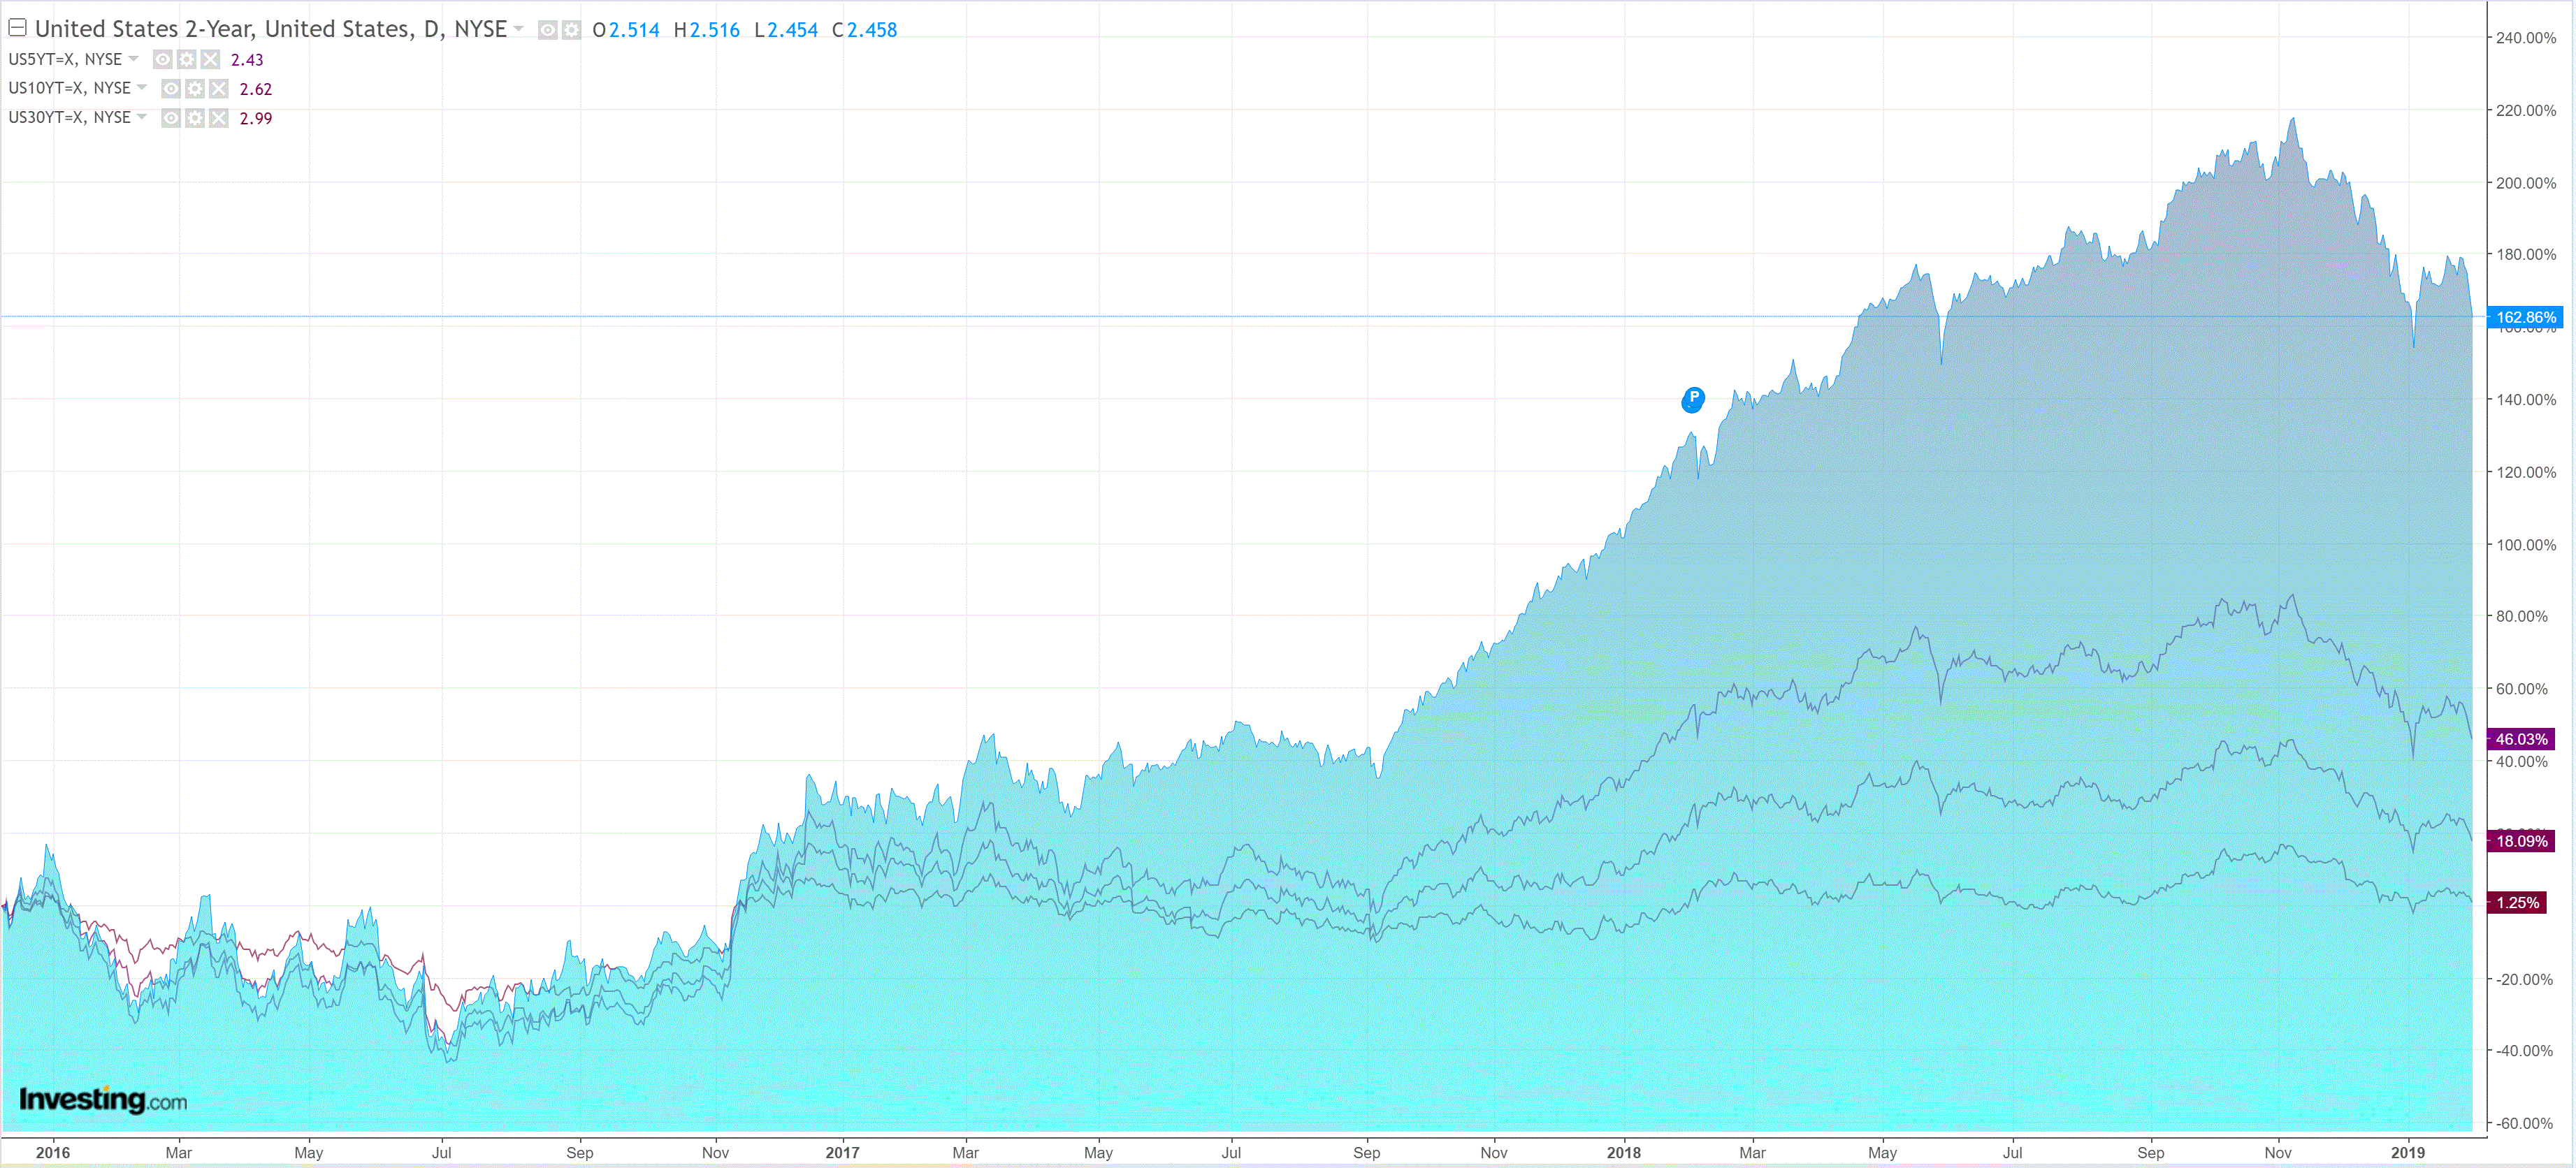
Task: Expand dropdown arrow beside US5YT=X, NYSE
Action: (134, 59)
